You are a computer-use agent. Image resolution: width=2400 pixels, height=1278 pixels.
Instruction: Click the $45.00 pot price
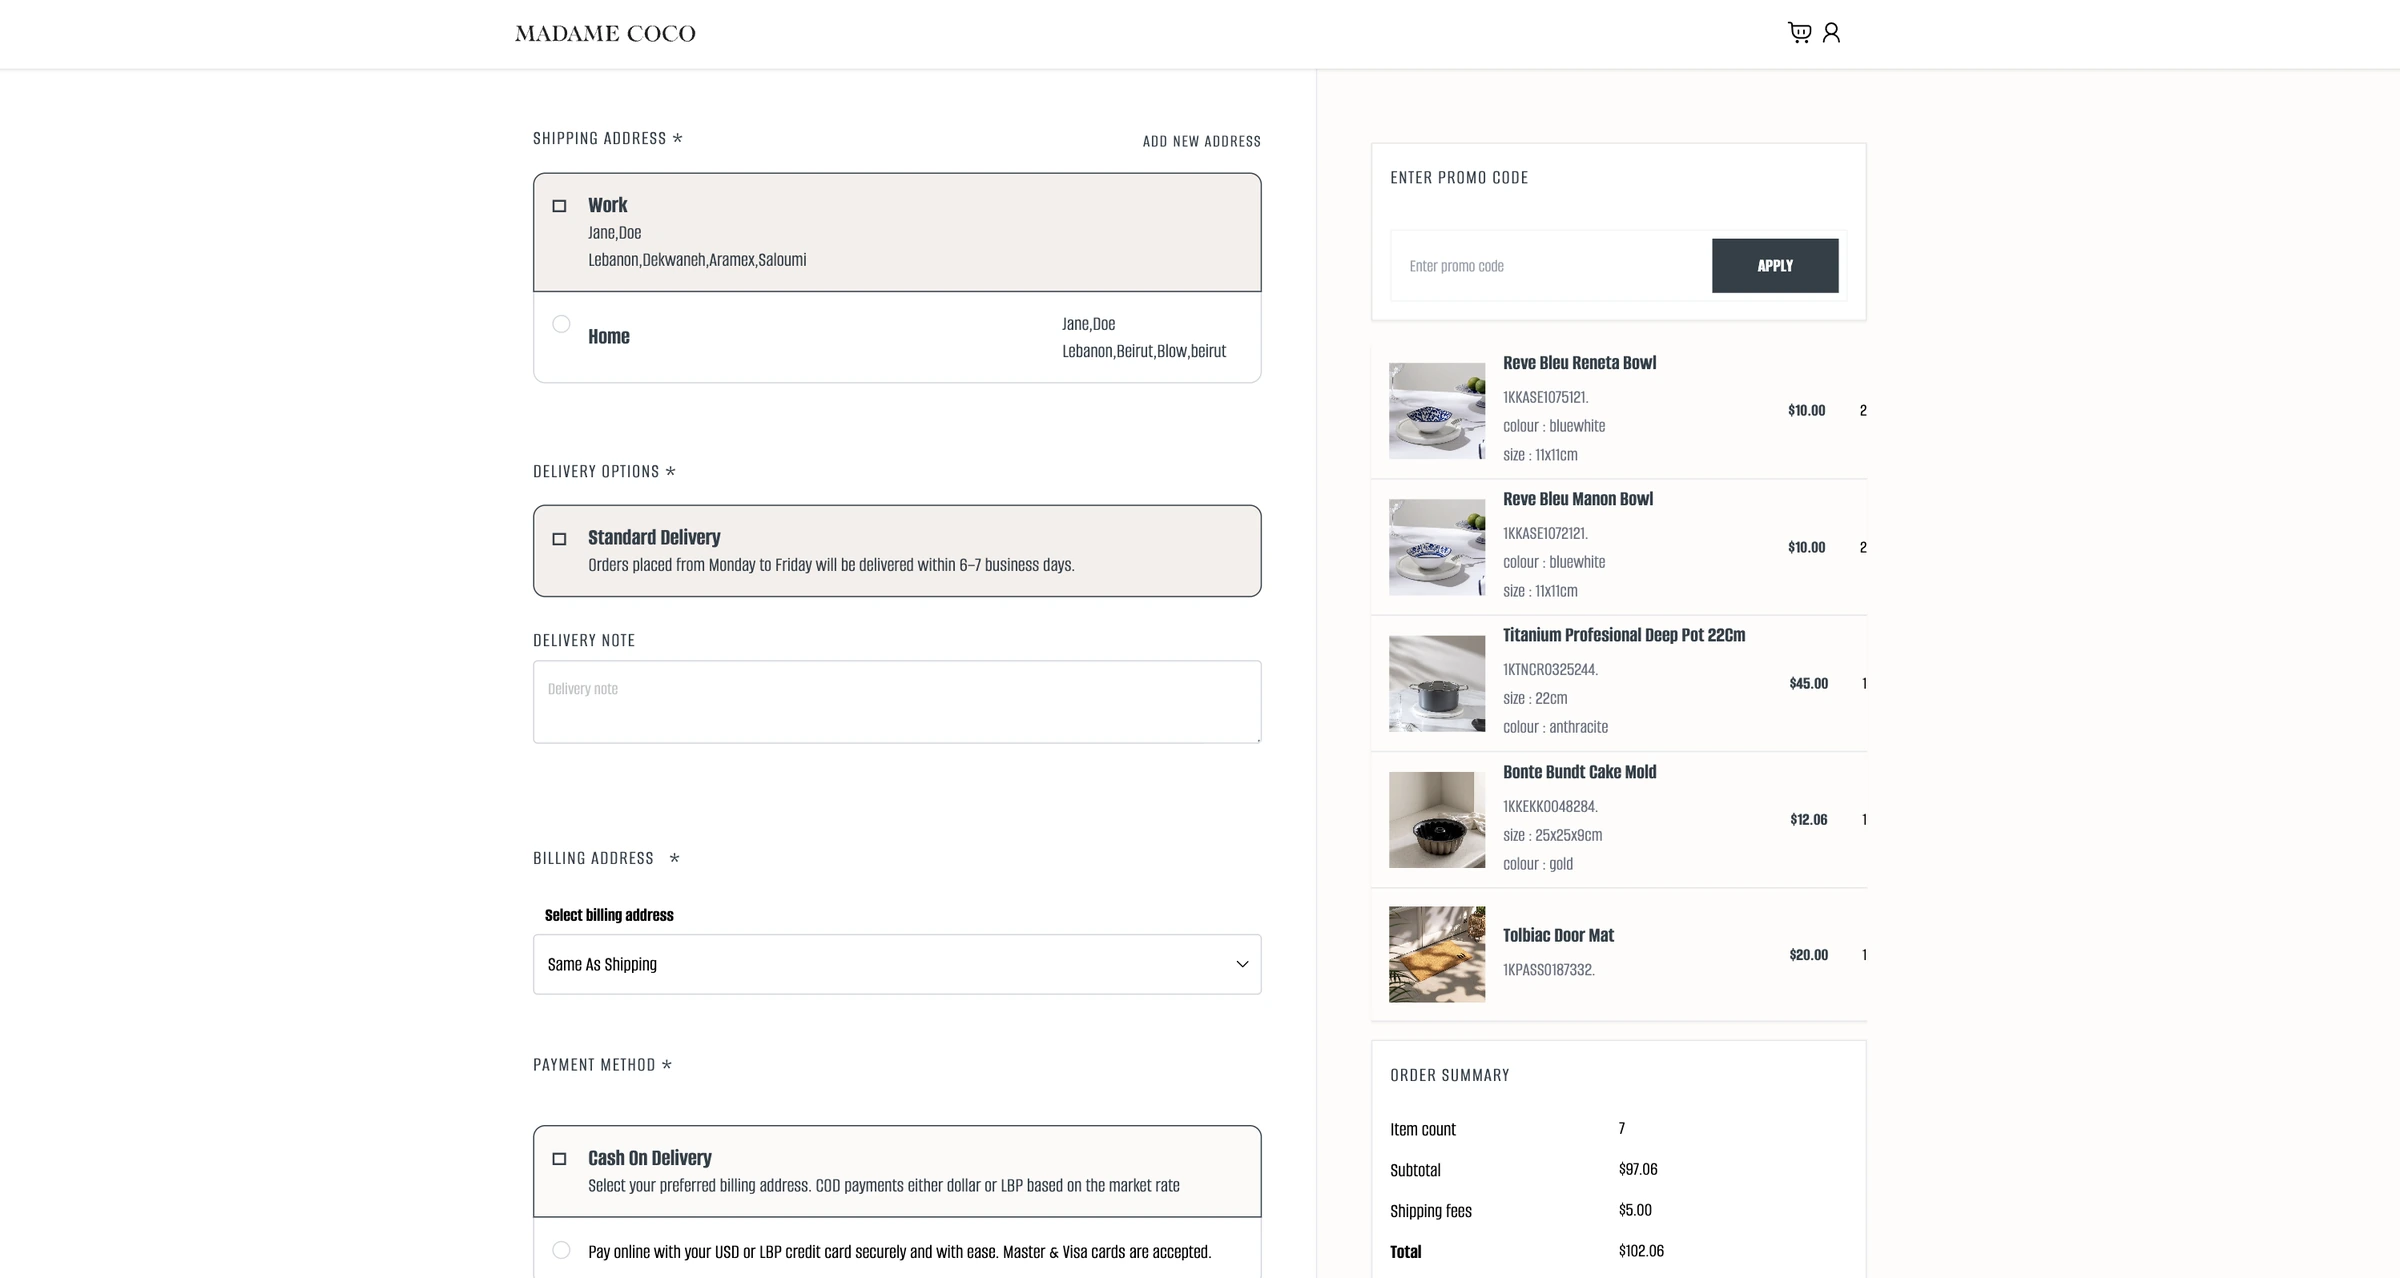point(1808,684)
